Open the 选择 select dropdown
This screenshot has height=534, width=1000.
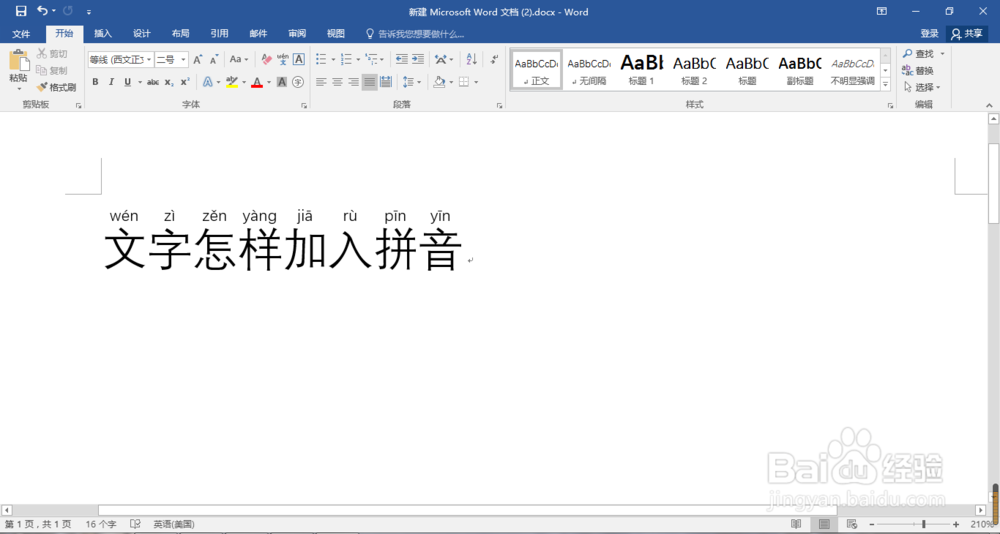click(922, 87)
